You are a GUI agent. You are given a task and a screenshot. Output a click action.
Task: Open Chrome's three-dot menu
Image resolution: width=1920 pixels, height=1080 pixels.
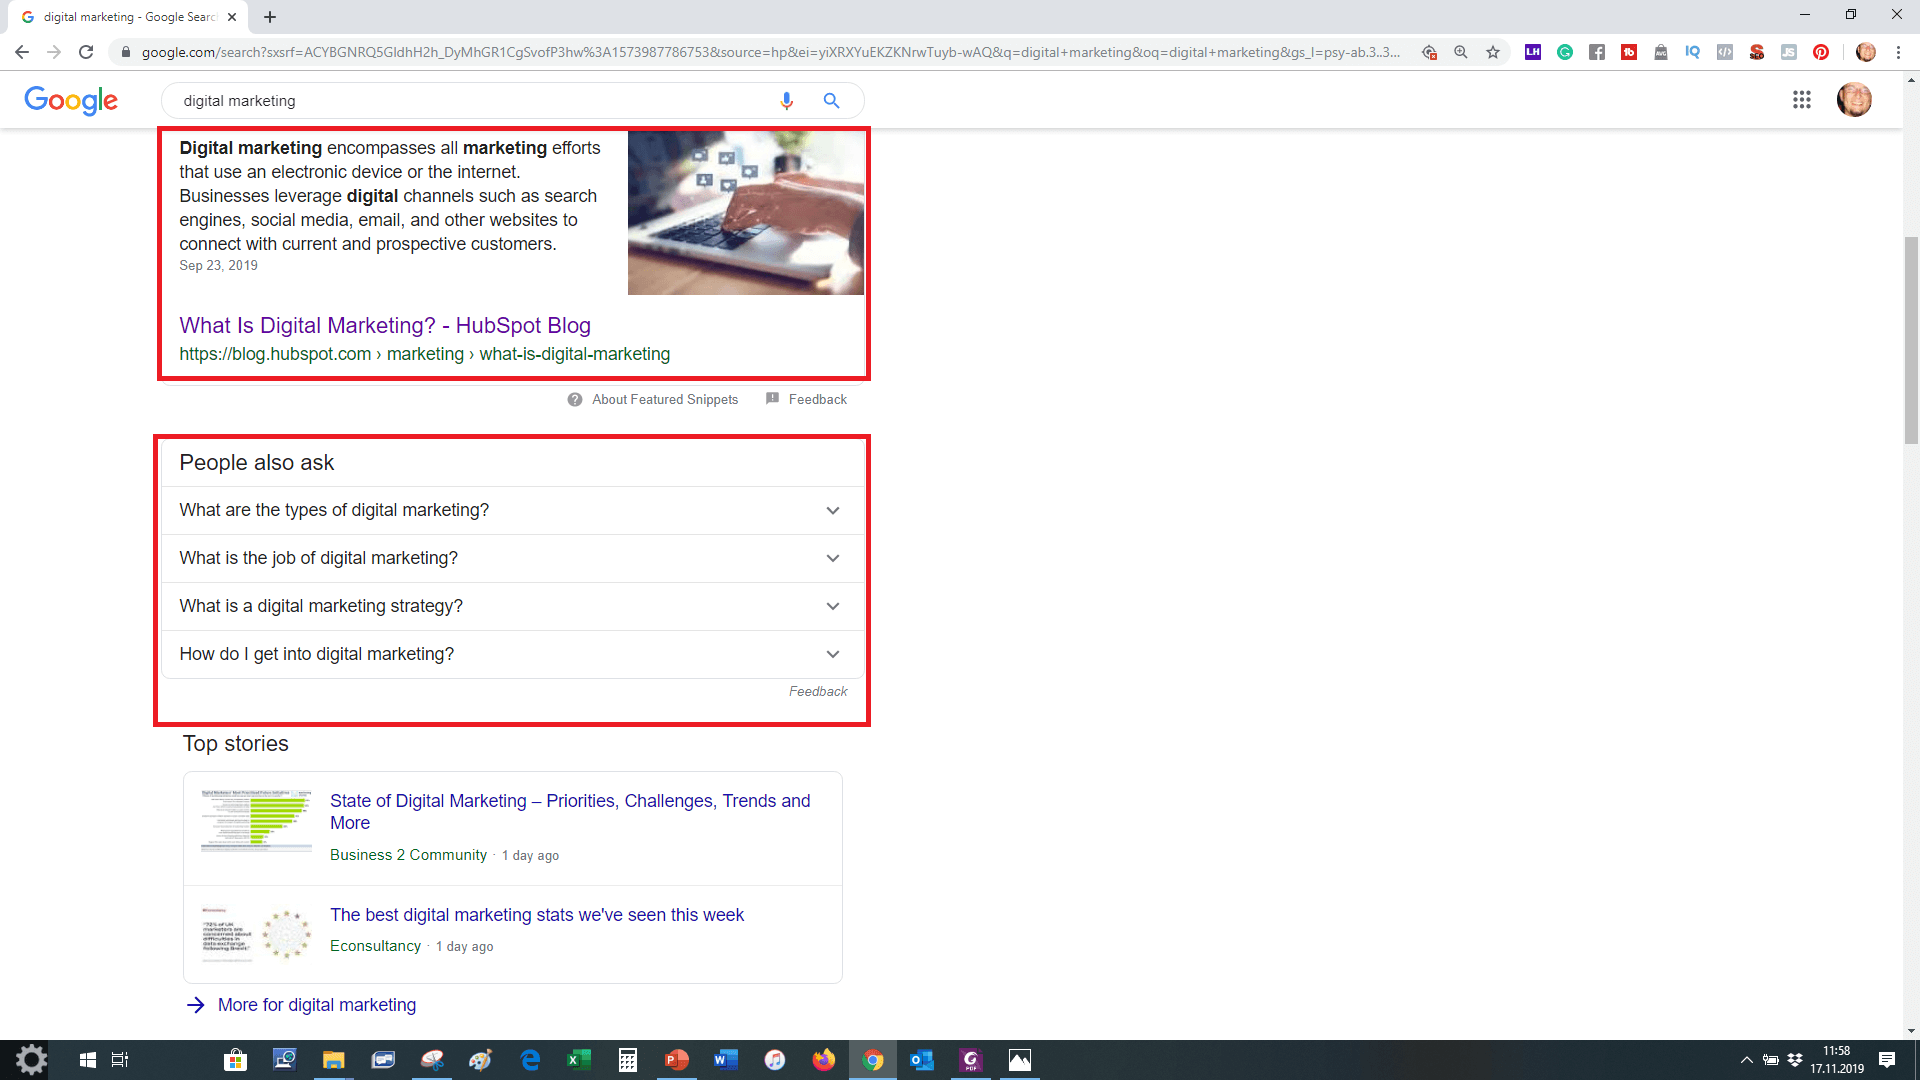(x=1898, y=52)
